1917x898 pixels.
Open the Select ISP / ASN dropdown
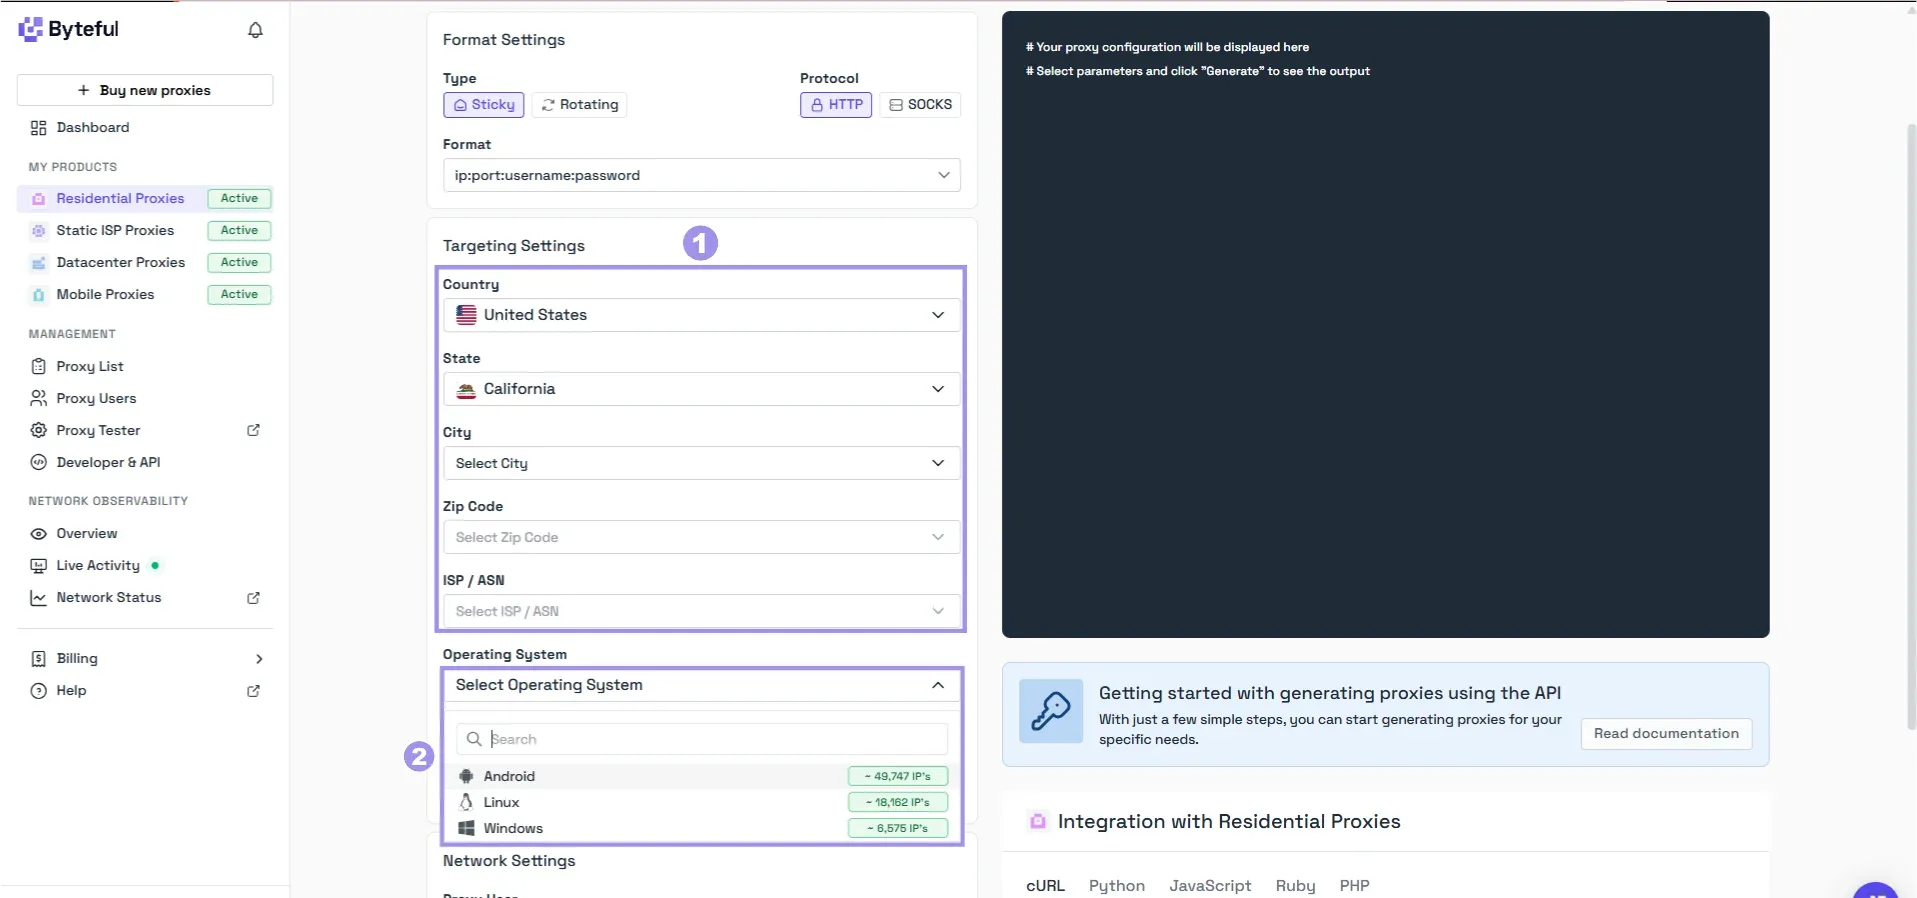701,611
